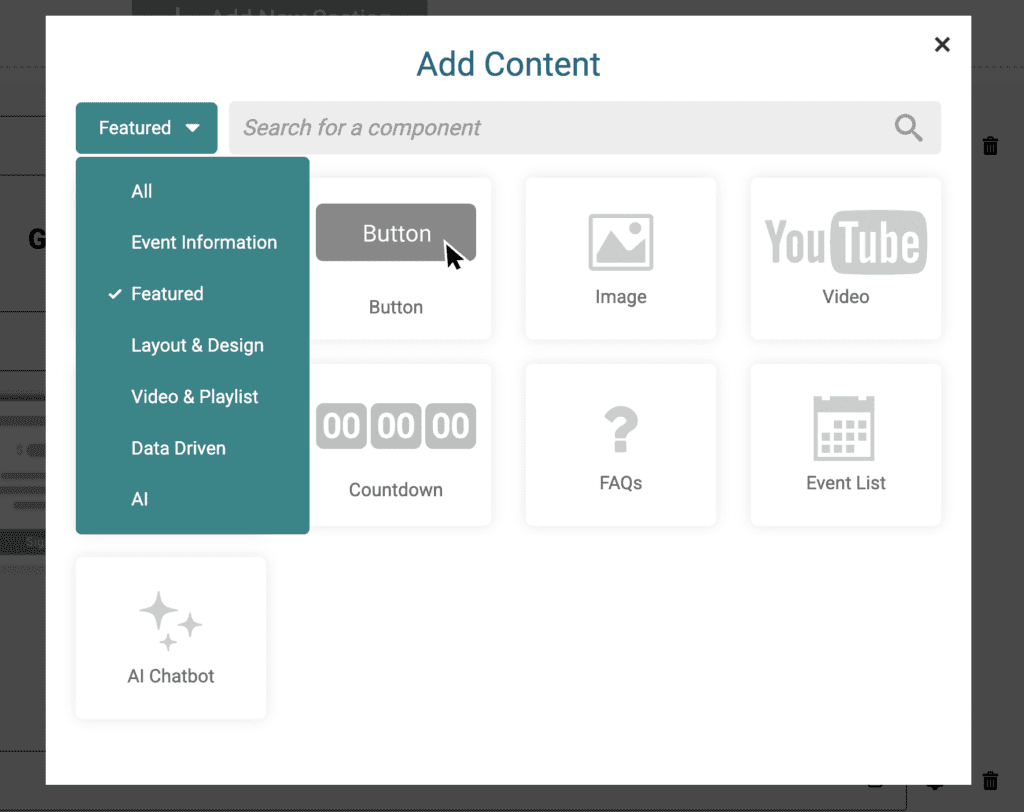
Task: Click the top-right trash delete icon
Action: (990, 146)
